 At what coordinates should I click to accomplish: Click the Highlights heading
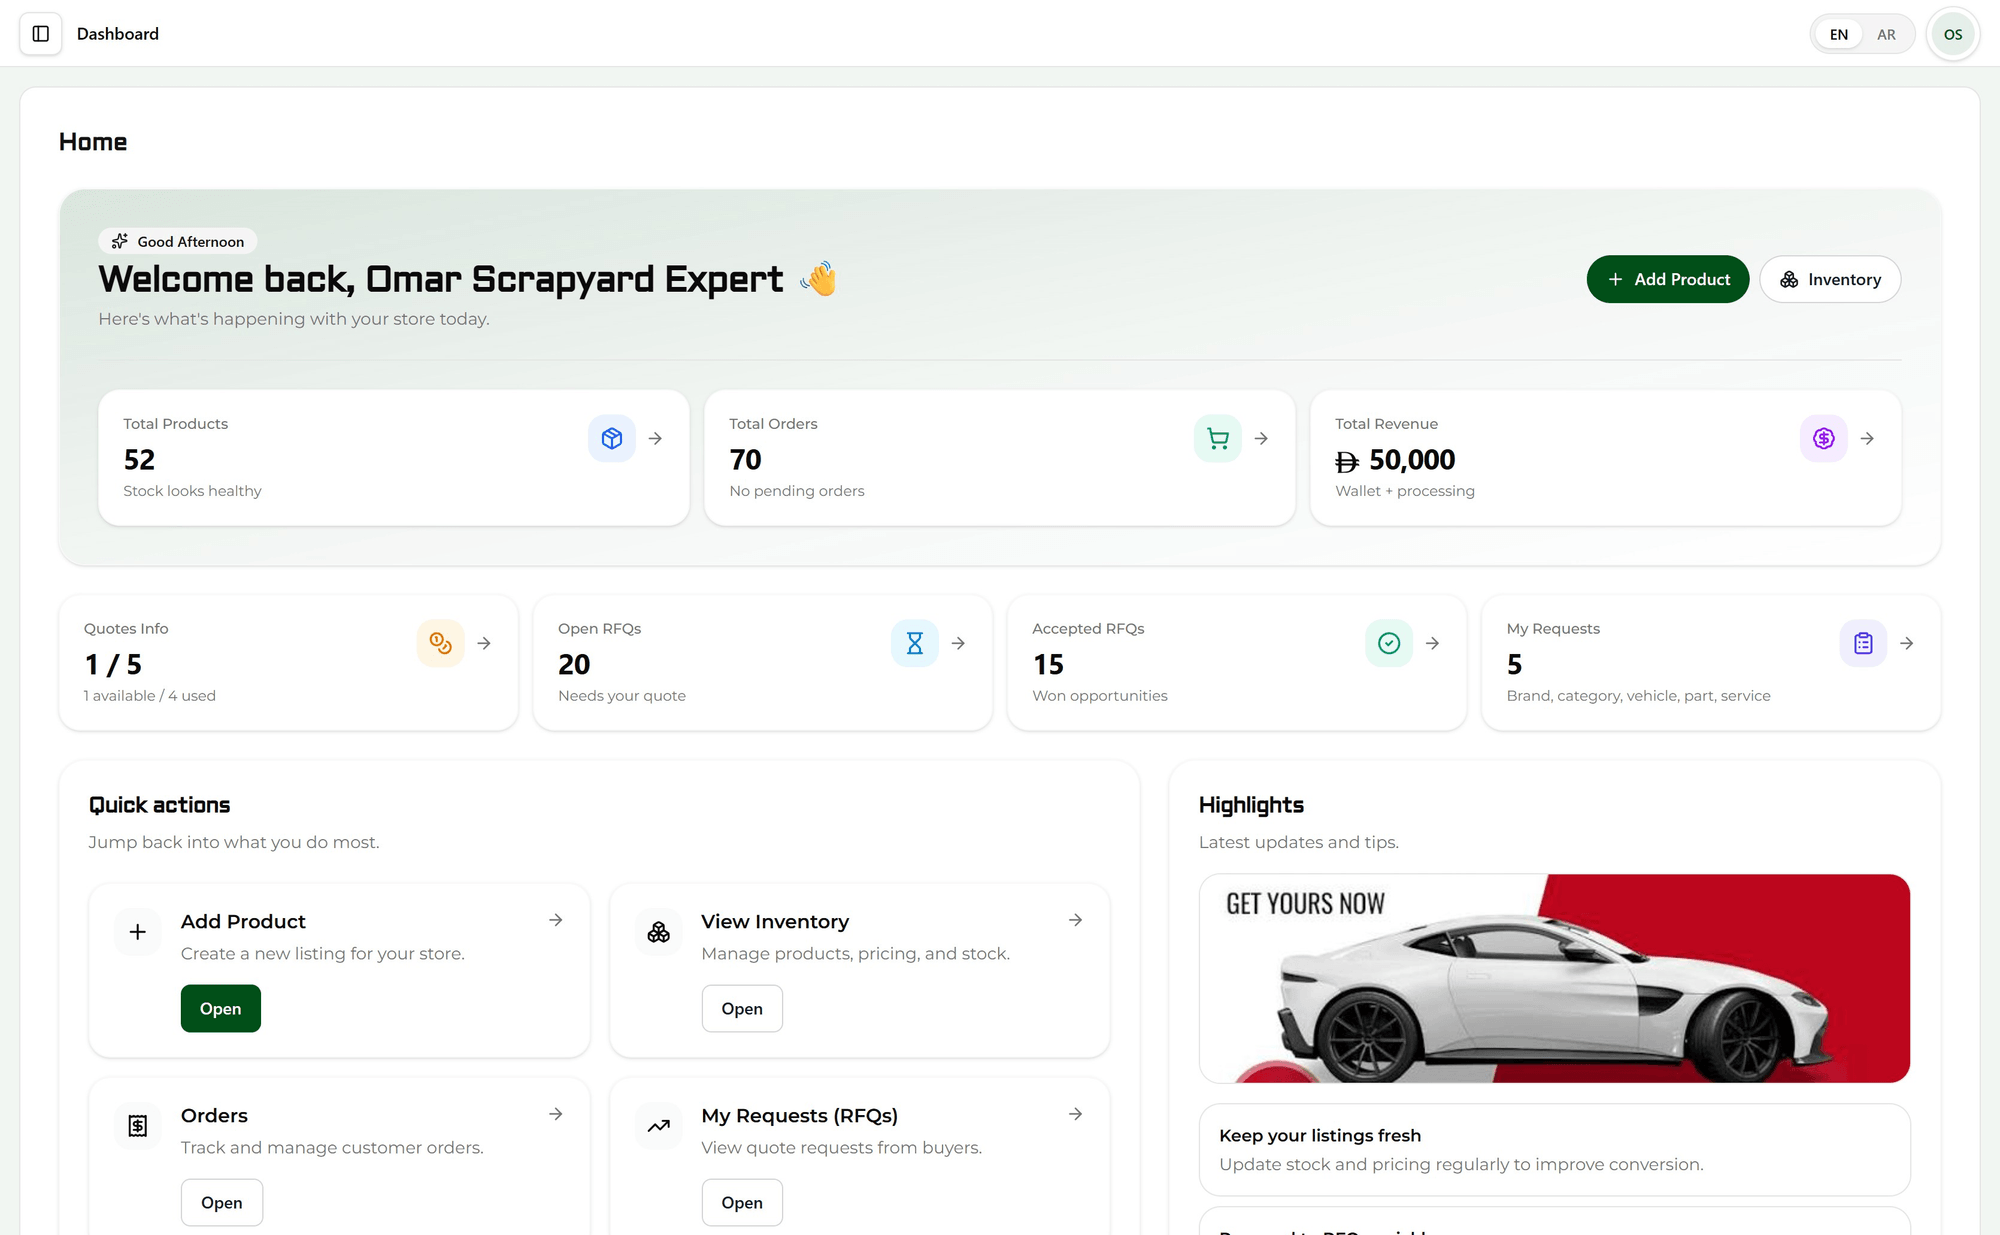1251,805
